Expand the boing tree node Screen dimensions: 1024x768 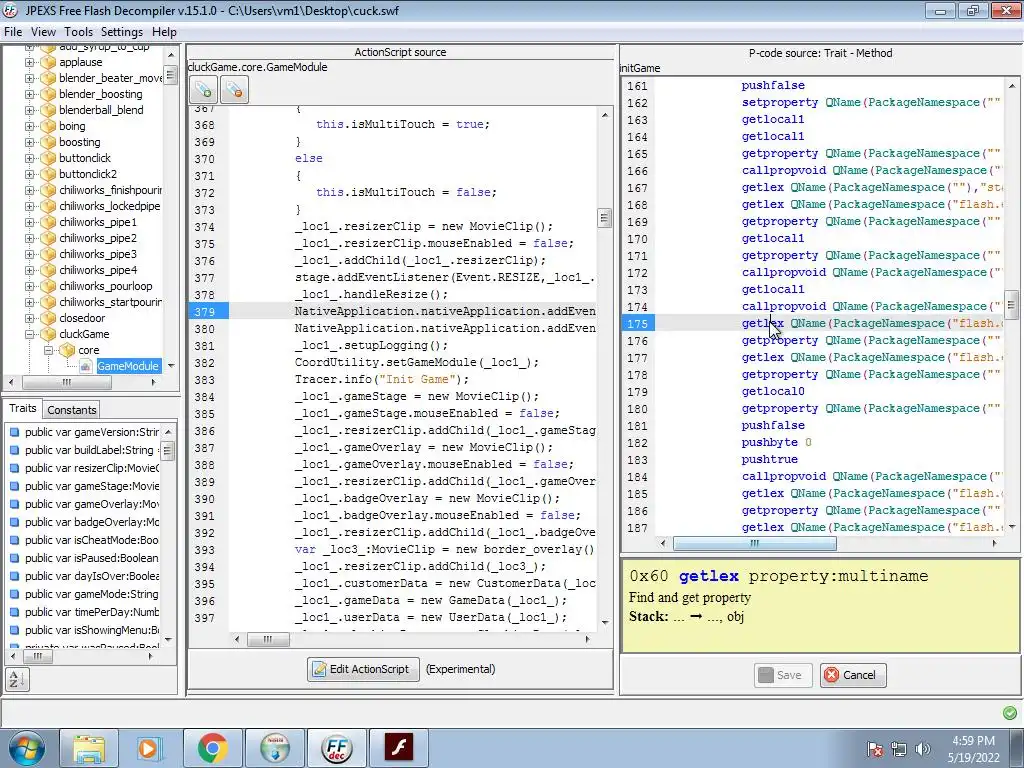tap(29, 126)
